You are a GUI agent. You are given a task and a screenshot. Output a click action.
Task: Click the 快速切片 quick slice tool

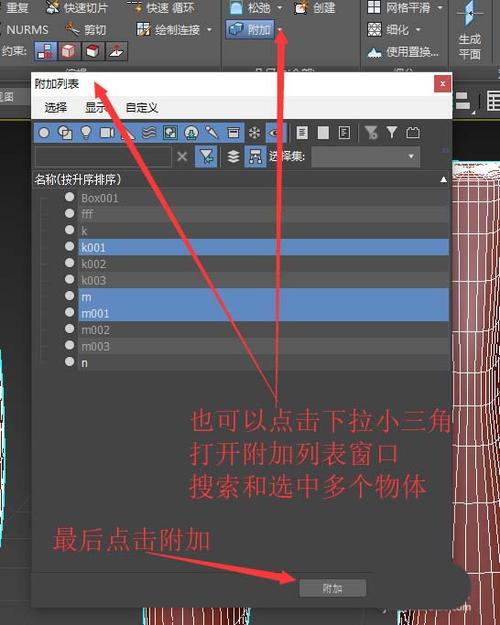pyautogui.click(x=77, y=8)
